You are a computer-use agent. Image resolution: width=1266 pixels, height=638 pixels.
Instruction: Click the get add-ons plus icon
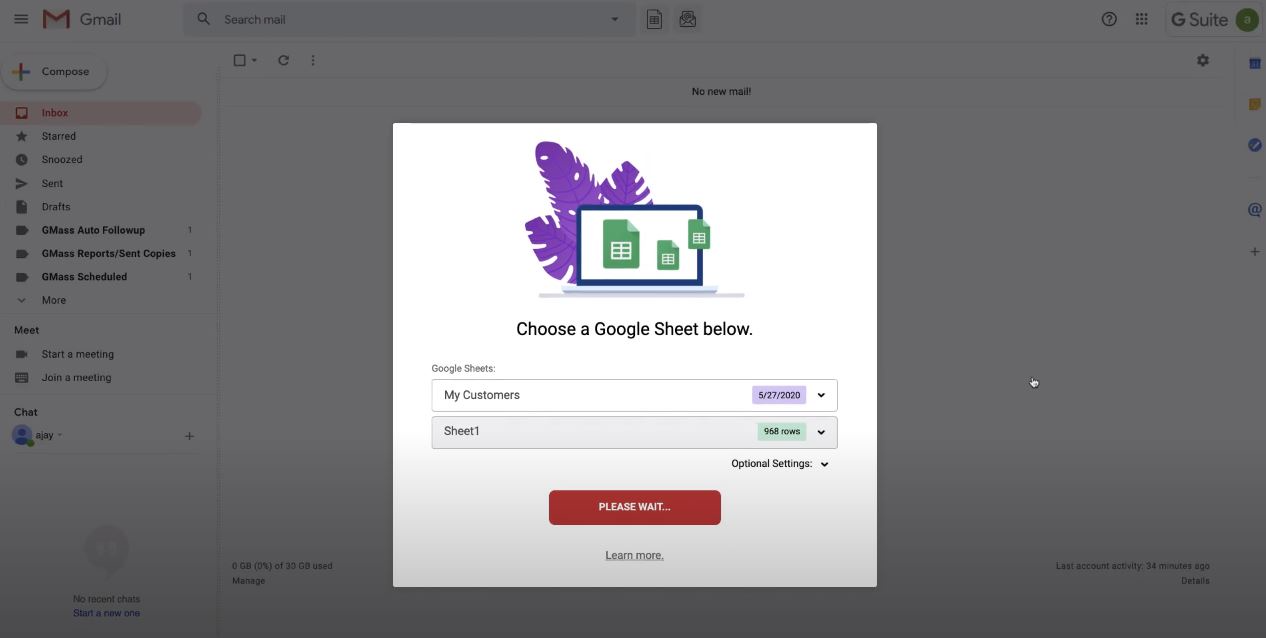tap(1254, 252)
